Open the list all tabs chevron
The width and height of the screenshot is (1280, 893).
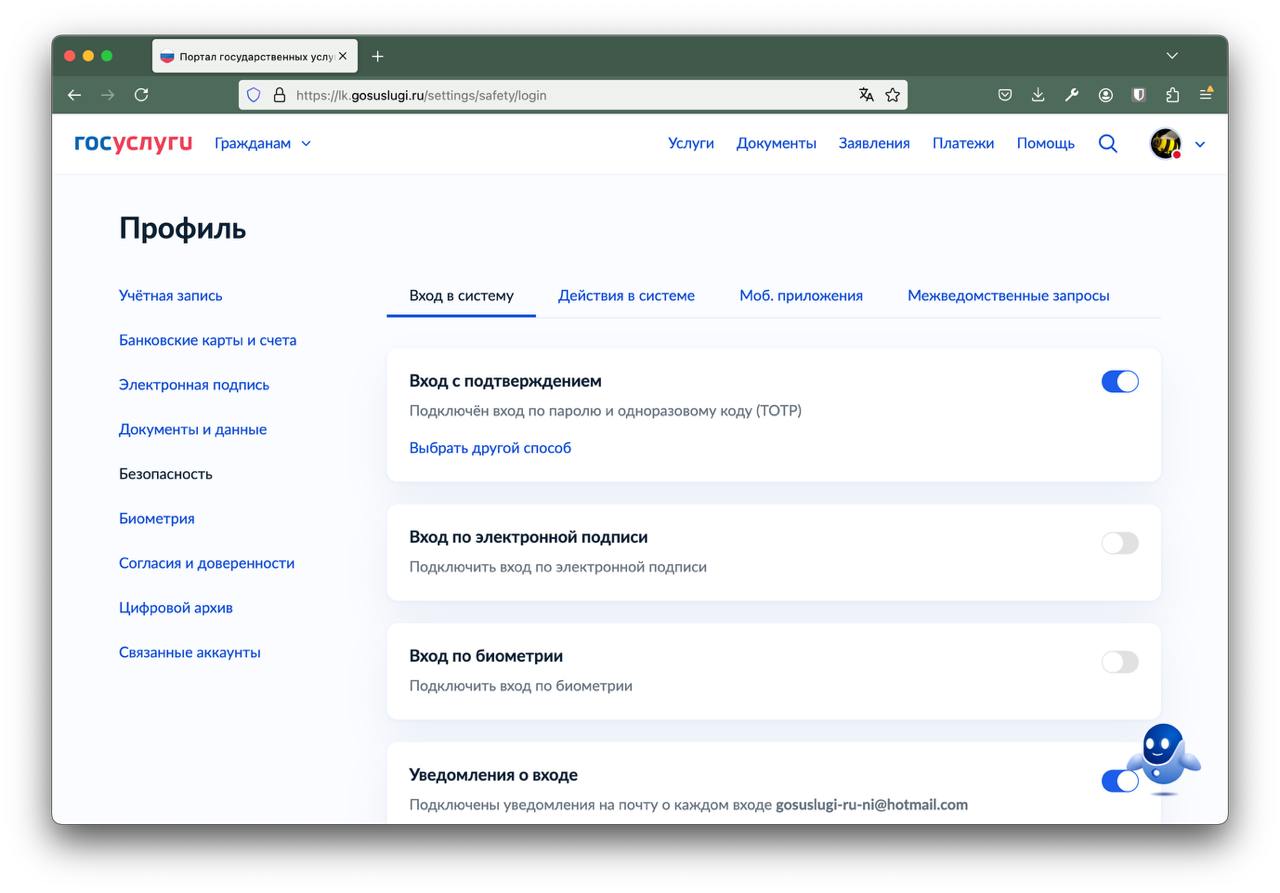click(1172, 56)
